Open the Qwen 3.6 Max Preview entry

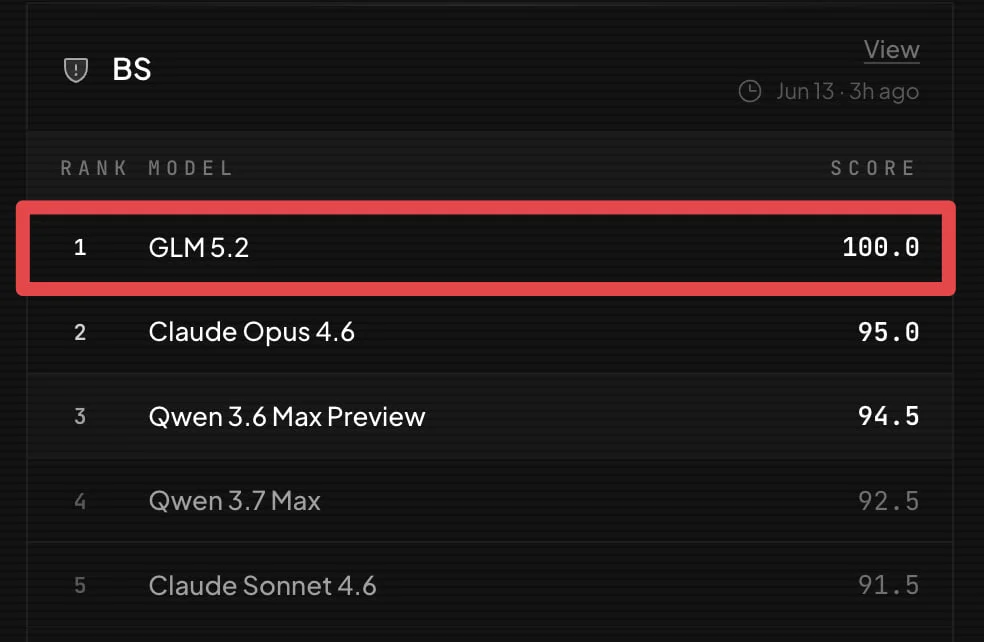[x=287, y=417]
